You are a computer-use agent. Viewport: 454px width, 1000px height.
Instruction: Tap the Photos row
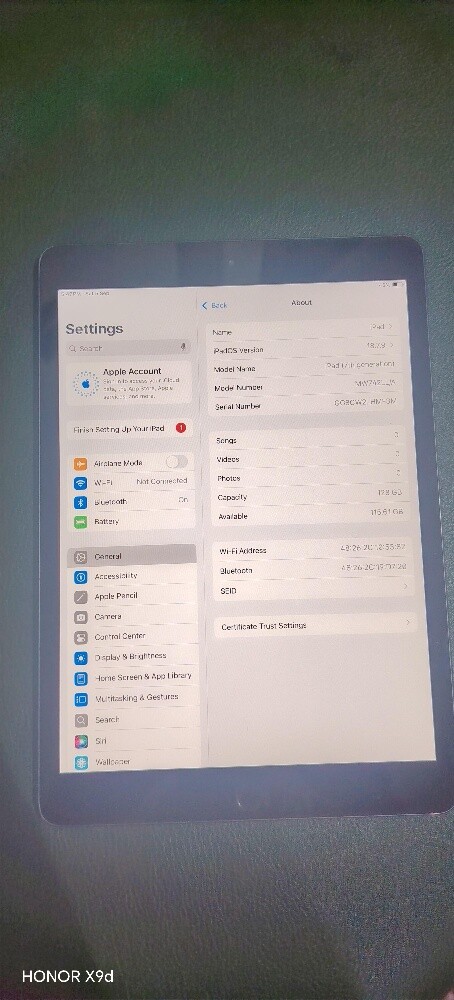(x=309, y=476)
